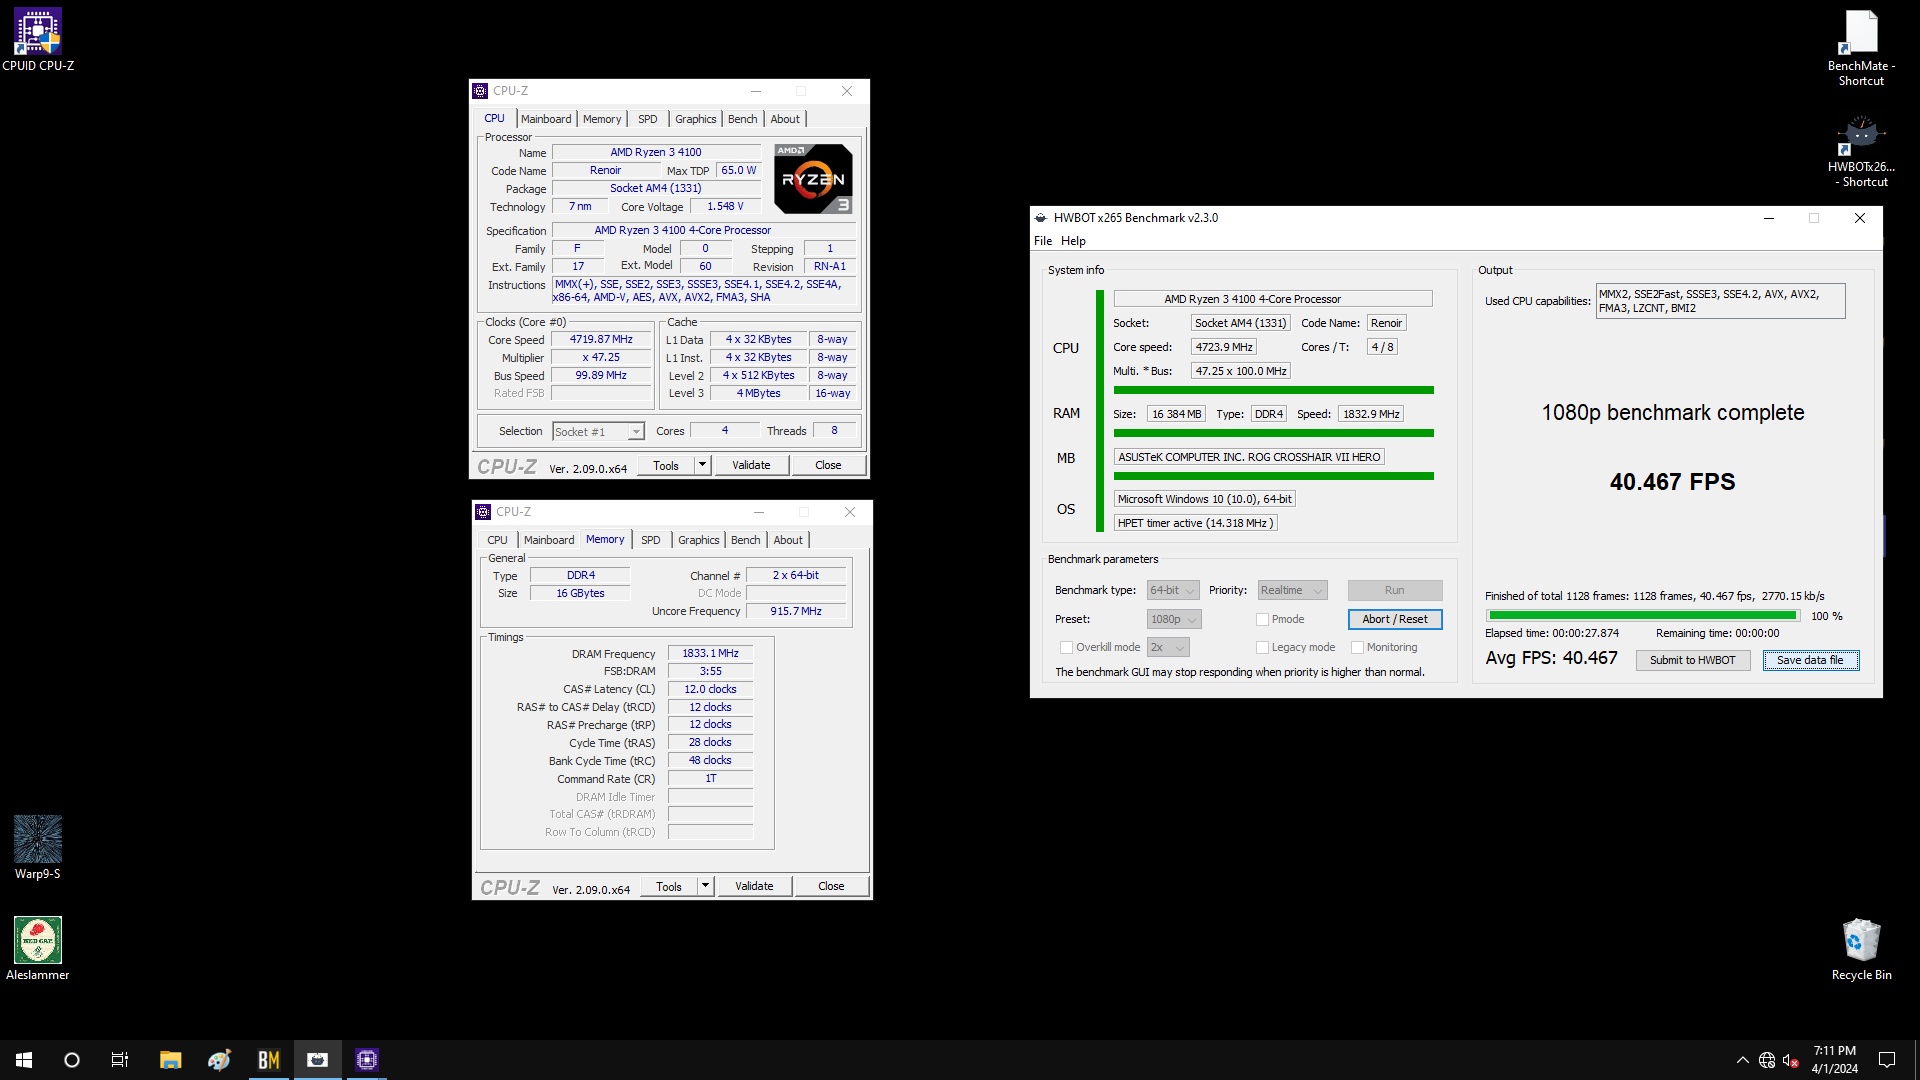
Task: Click the paint palette app taskbar icon
Action: (x=219, y=1060)
